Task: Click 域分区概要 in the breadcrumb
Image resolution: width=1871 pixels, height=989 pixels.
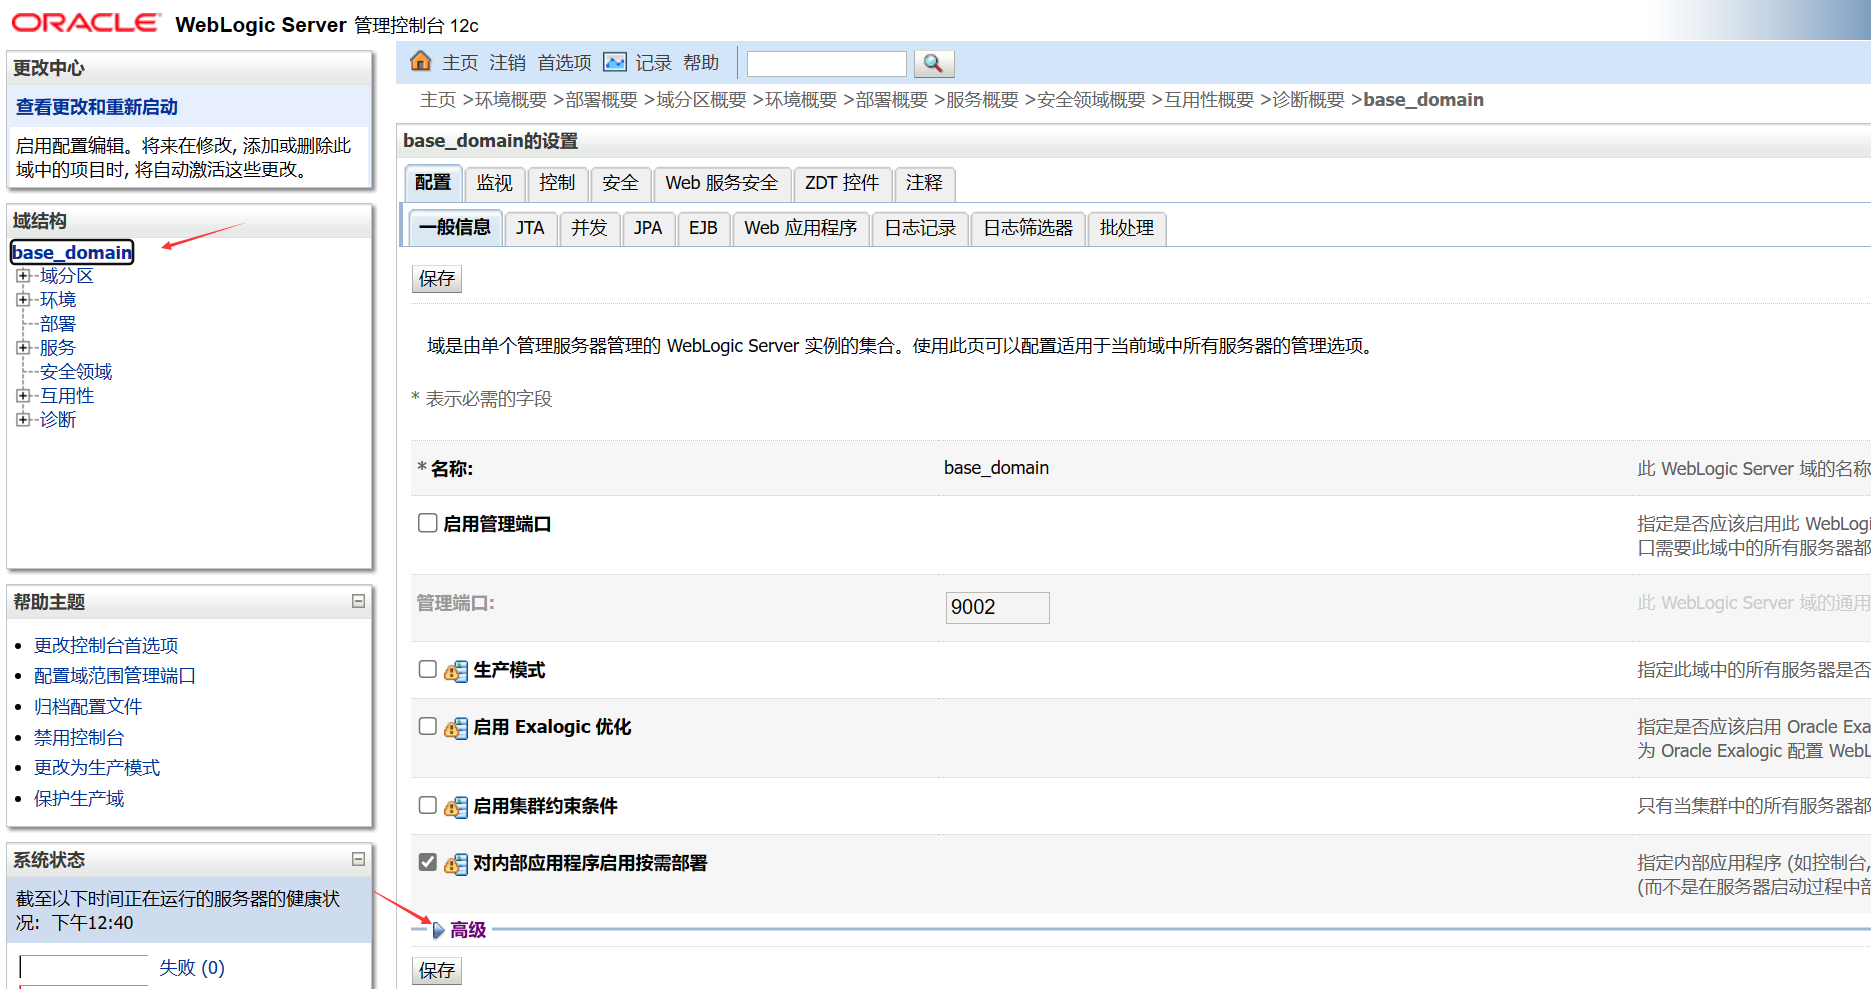Action: coord(701,100)
